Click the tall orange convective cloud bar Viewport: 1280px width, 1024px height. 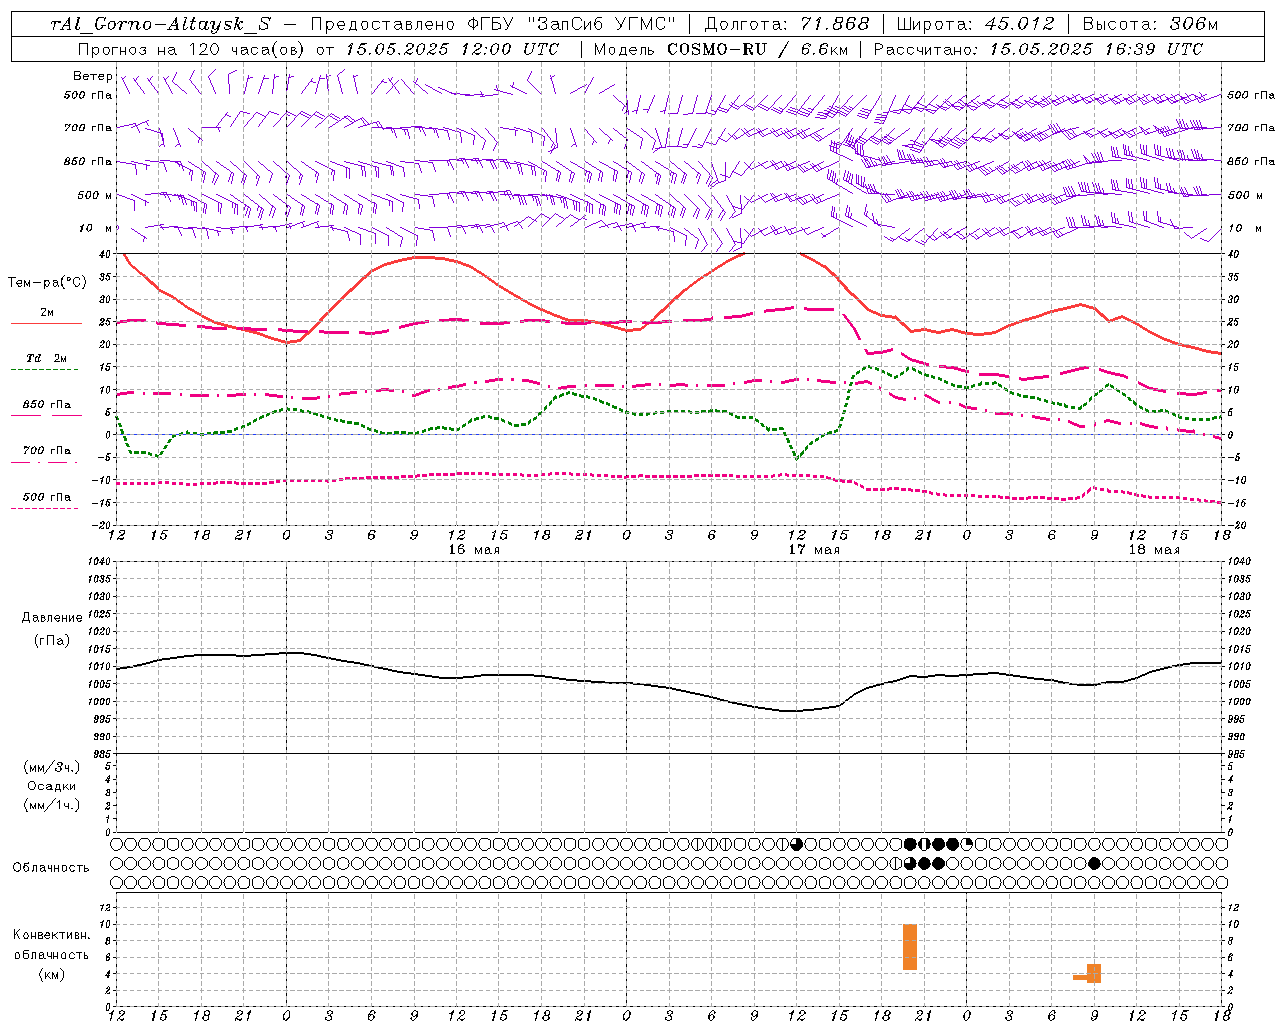[910, 947]
